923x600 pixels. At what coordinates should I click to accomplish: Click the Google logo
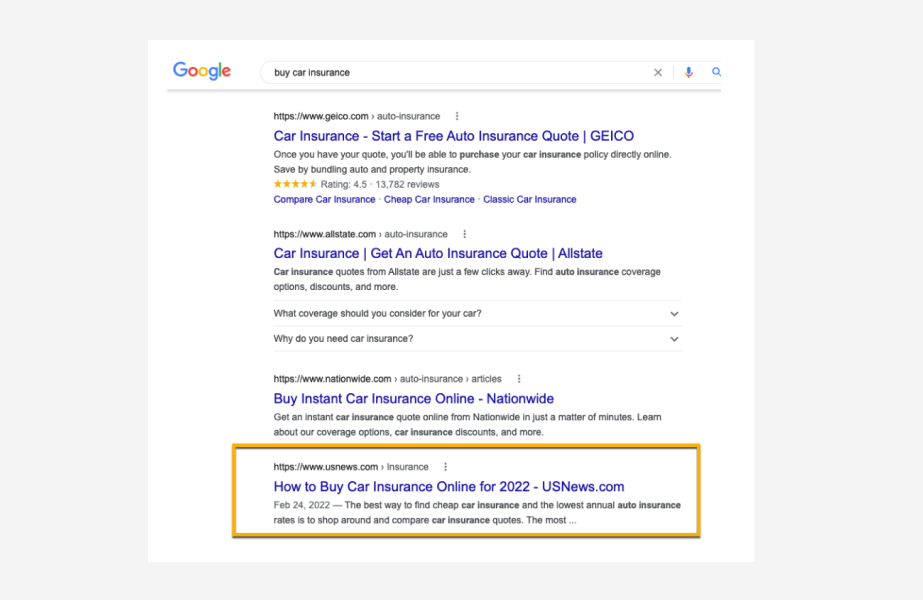click(x=202, y=71)
